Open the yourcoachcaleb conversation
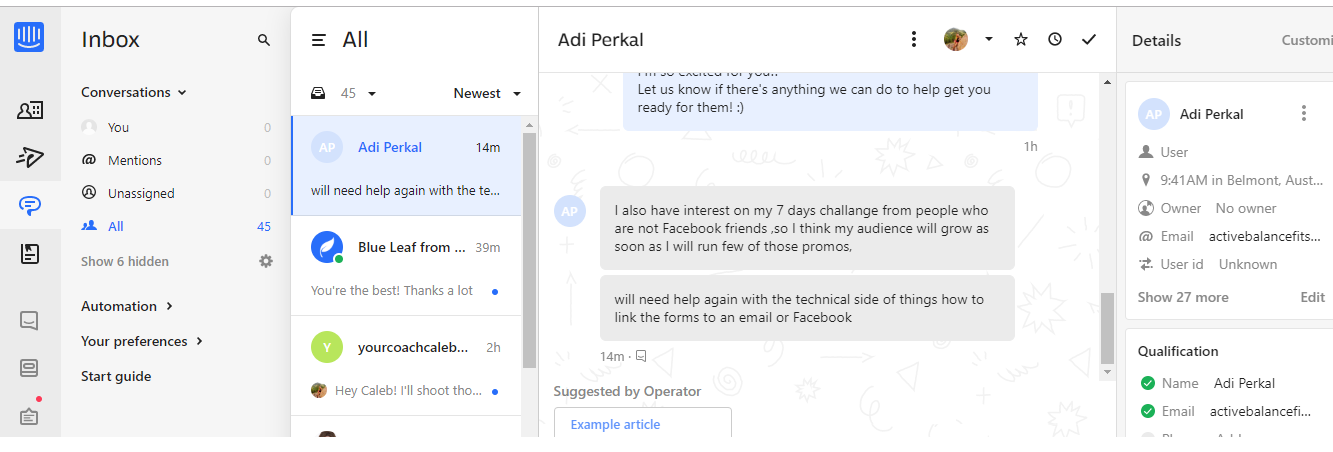Screen dimensions: 1333x452 (406, 365)
